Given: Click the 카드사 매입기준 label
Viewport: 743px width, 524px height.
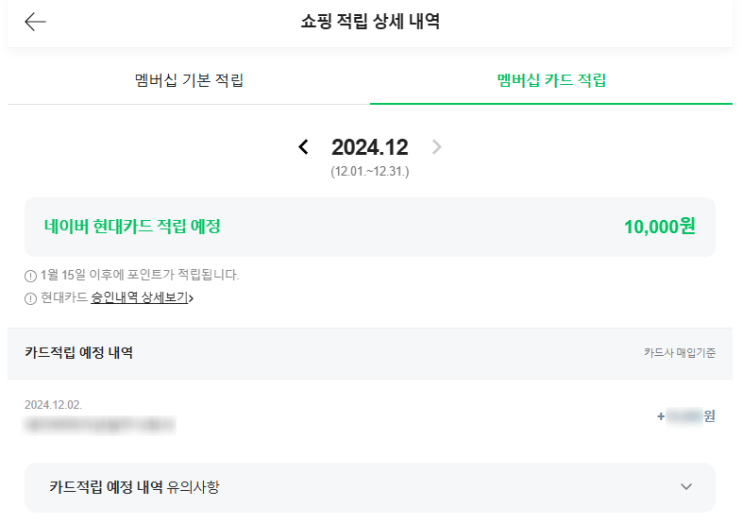Looking at the screenshot, I should tap(680, 353).
